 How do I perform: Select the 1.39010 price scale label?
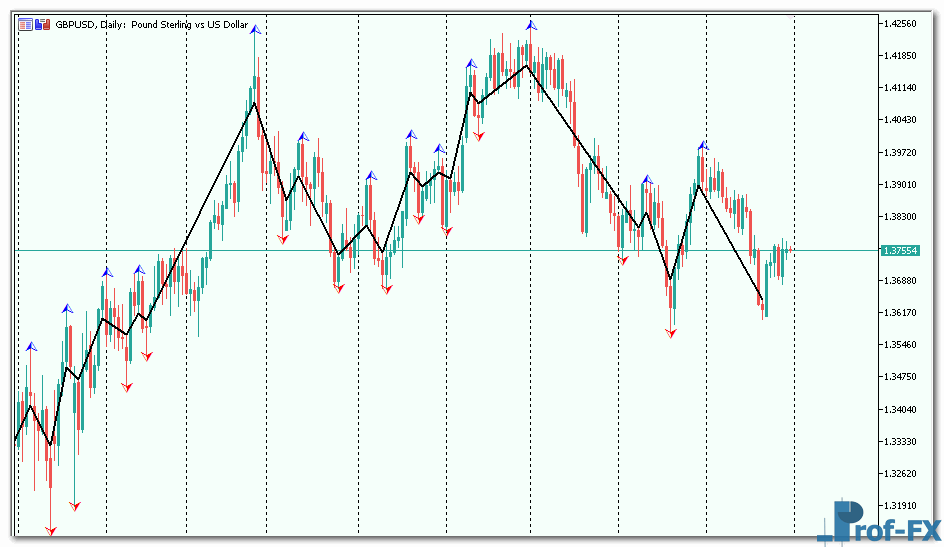point(901,184)
